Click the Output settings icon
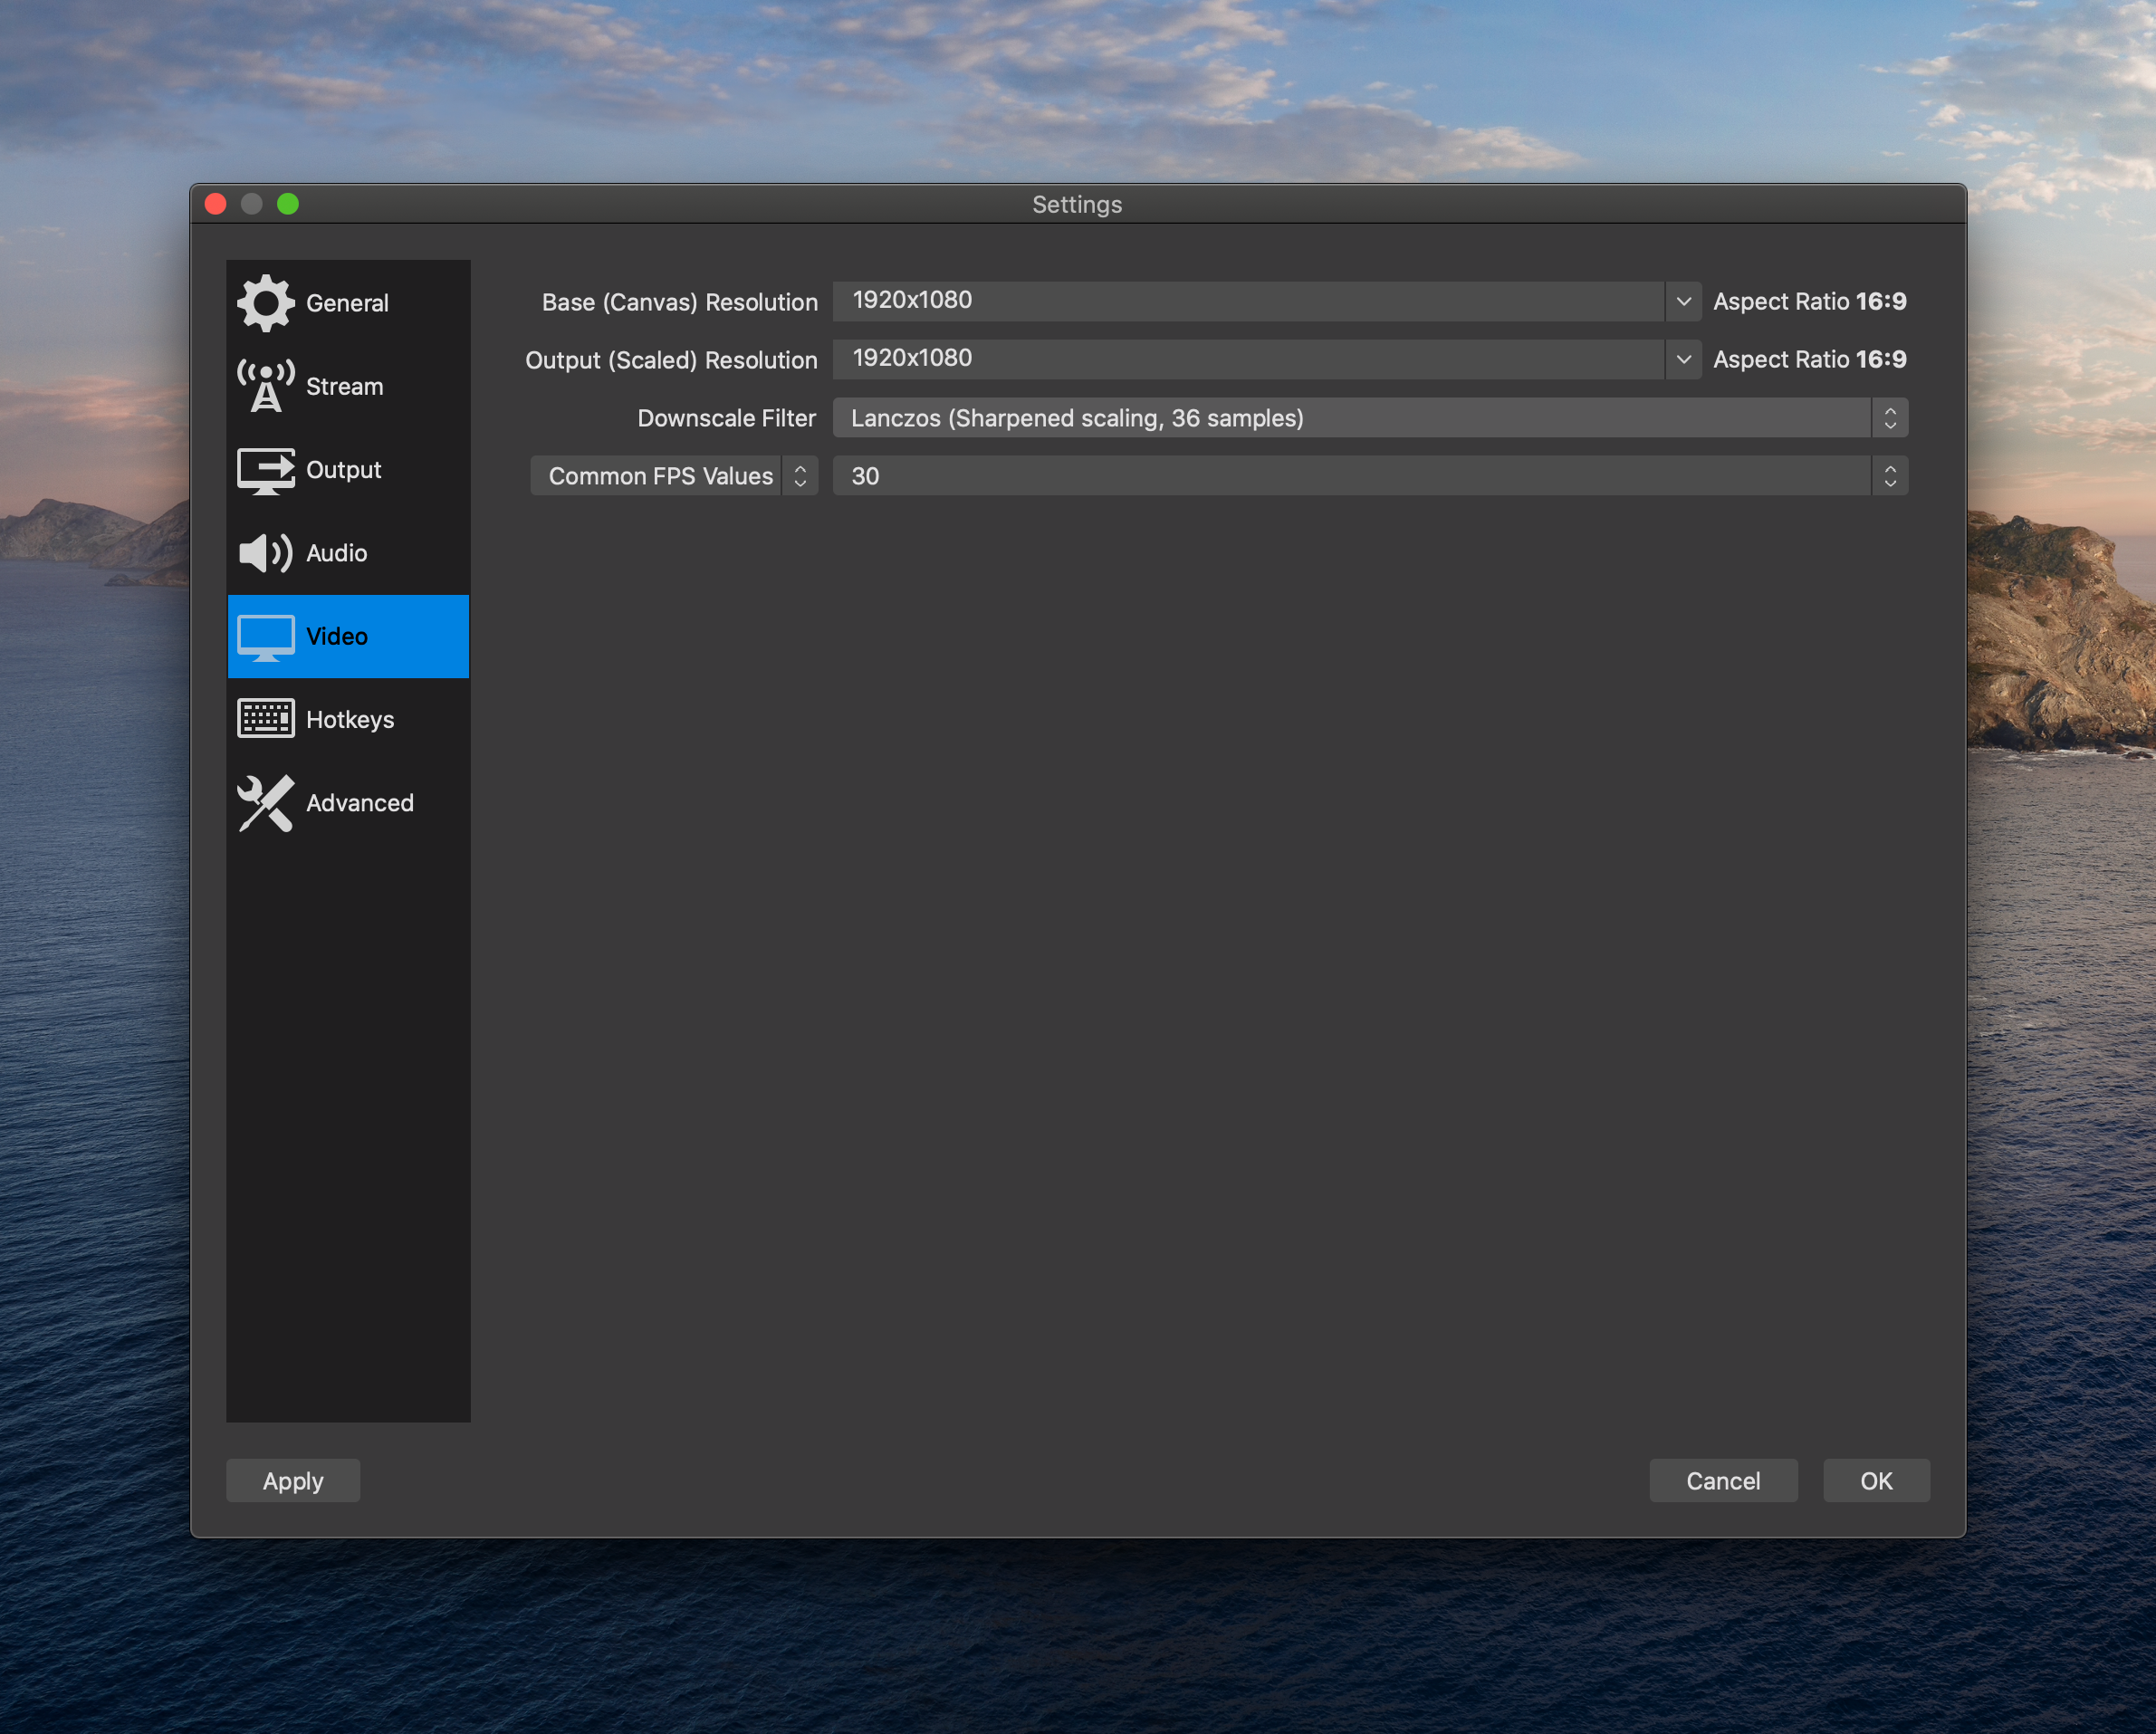Image resolution: width=2156 pixels, height=1734 pixels. click(265, 469)
